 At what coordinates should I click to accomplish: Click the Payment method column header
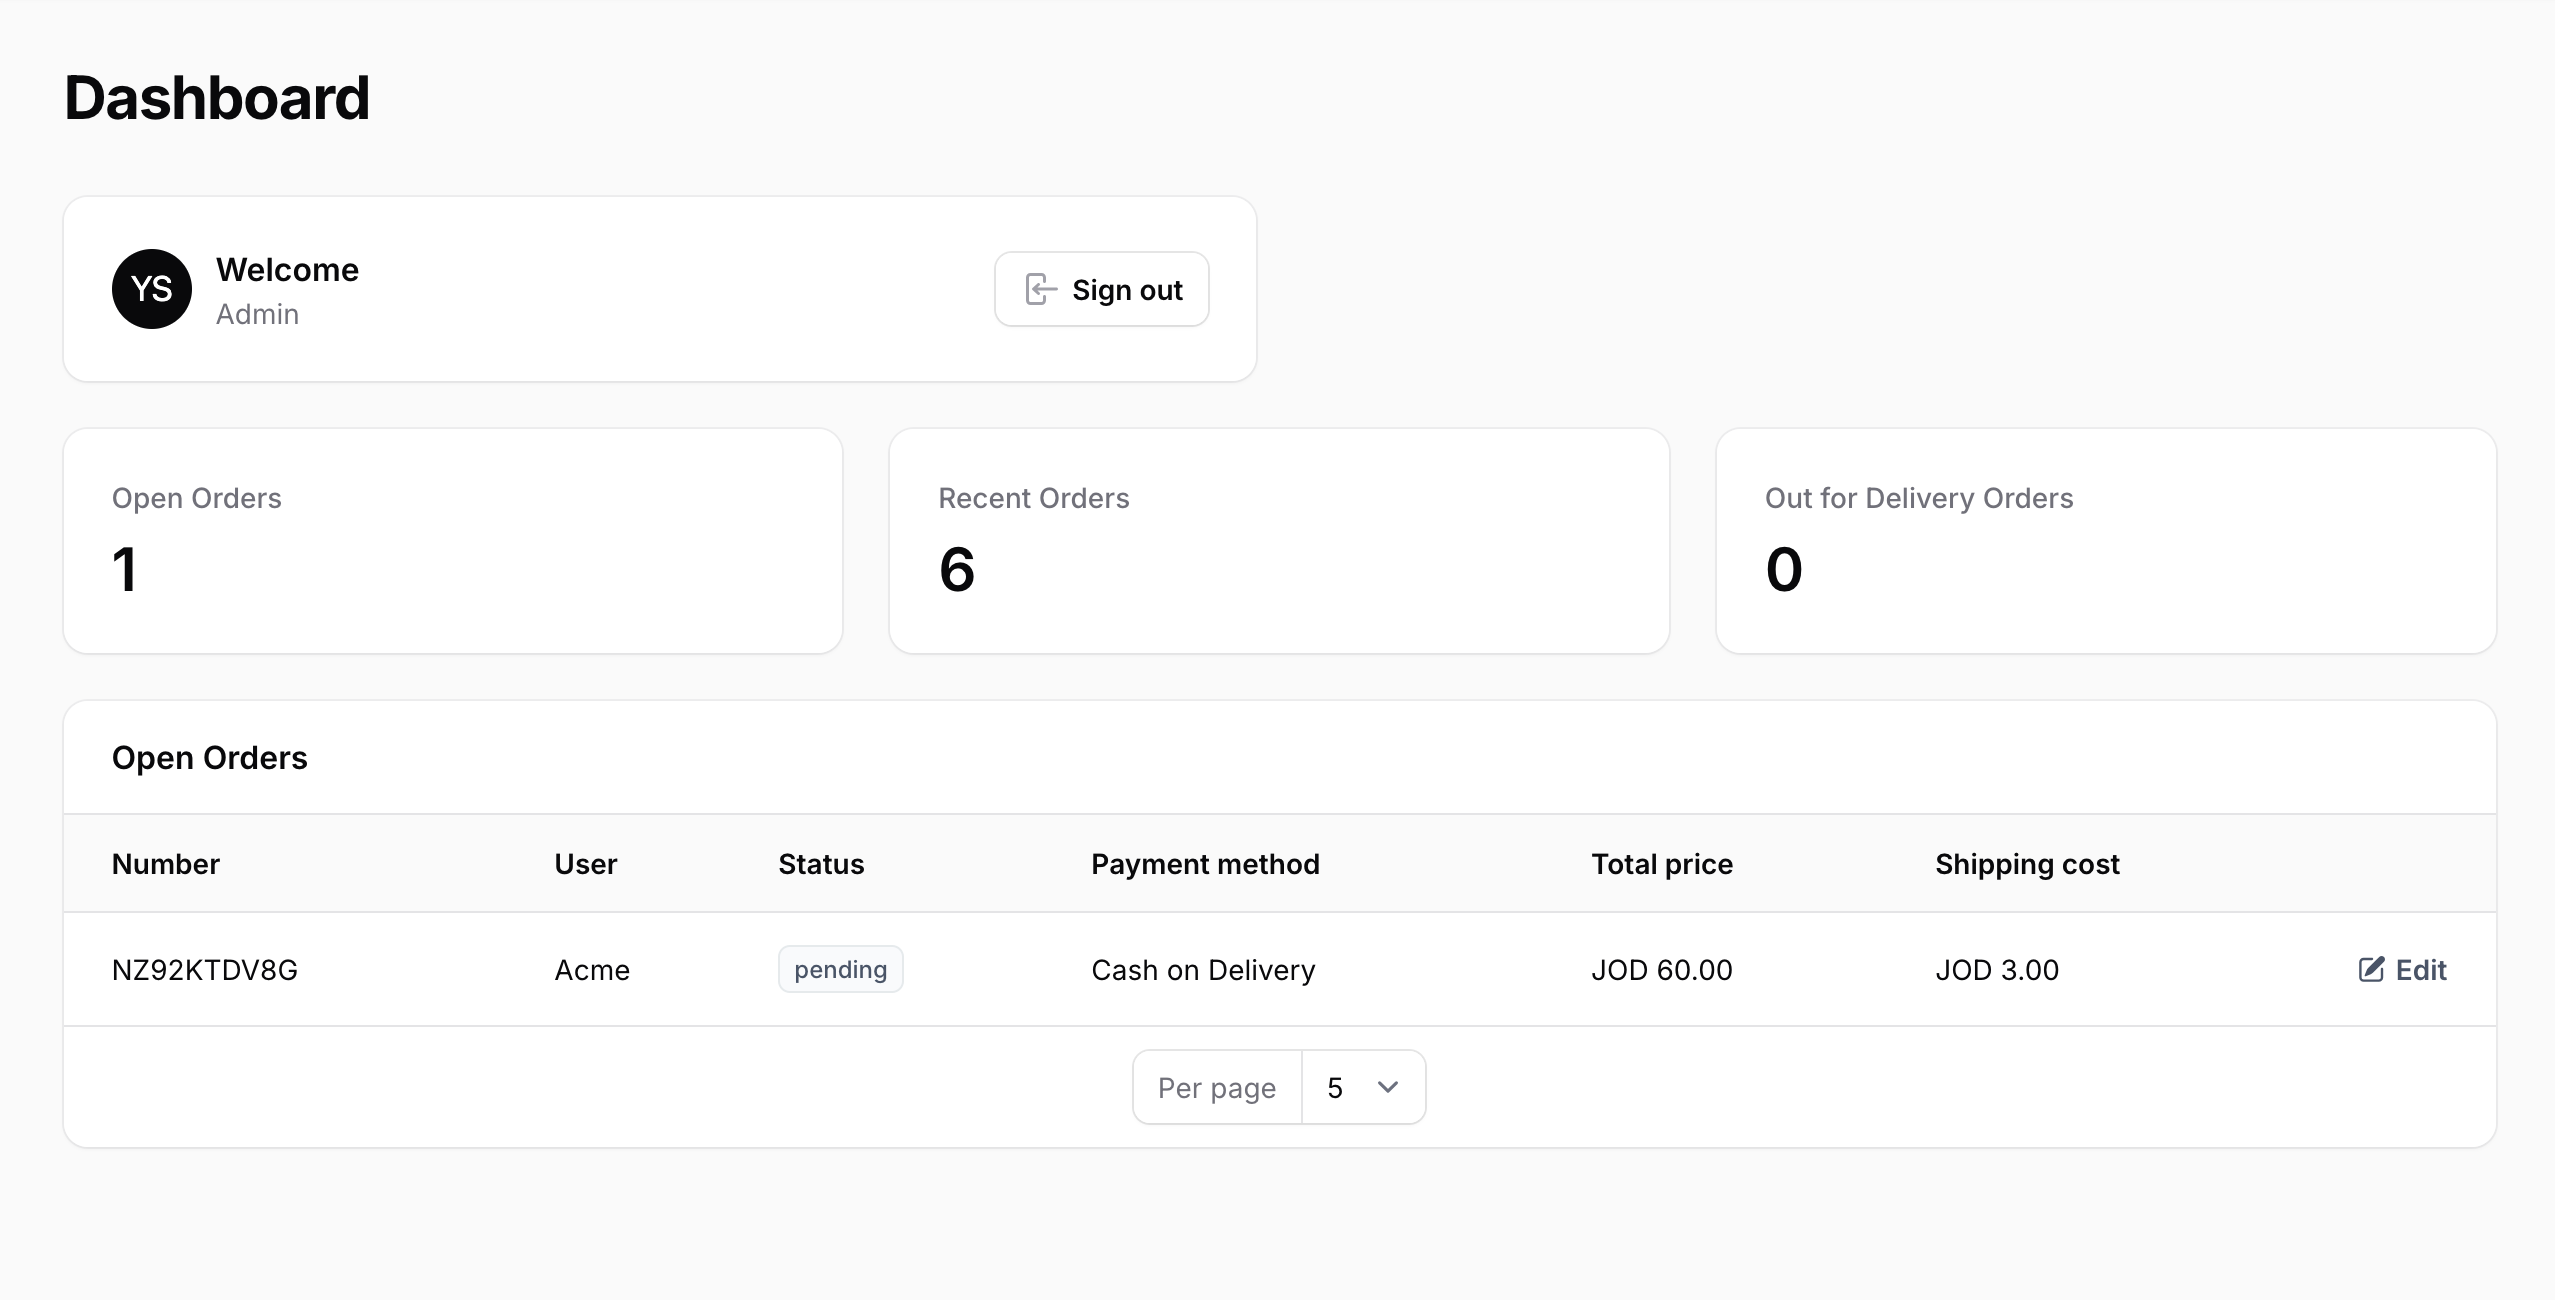pos(1205,864)
